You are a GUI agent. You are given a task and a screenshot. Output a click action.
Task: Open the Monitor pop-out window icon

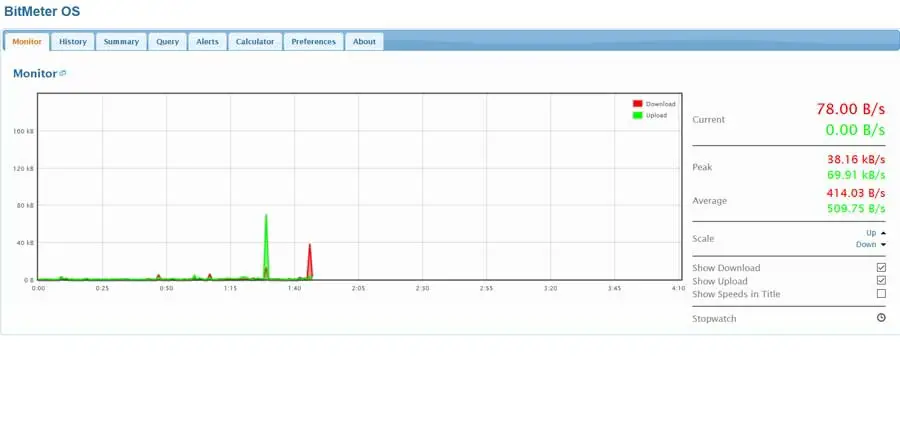pos(63,73)
